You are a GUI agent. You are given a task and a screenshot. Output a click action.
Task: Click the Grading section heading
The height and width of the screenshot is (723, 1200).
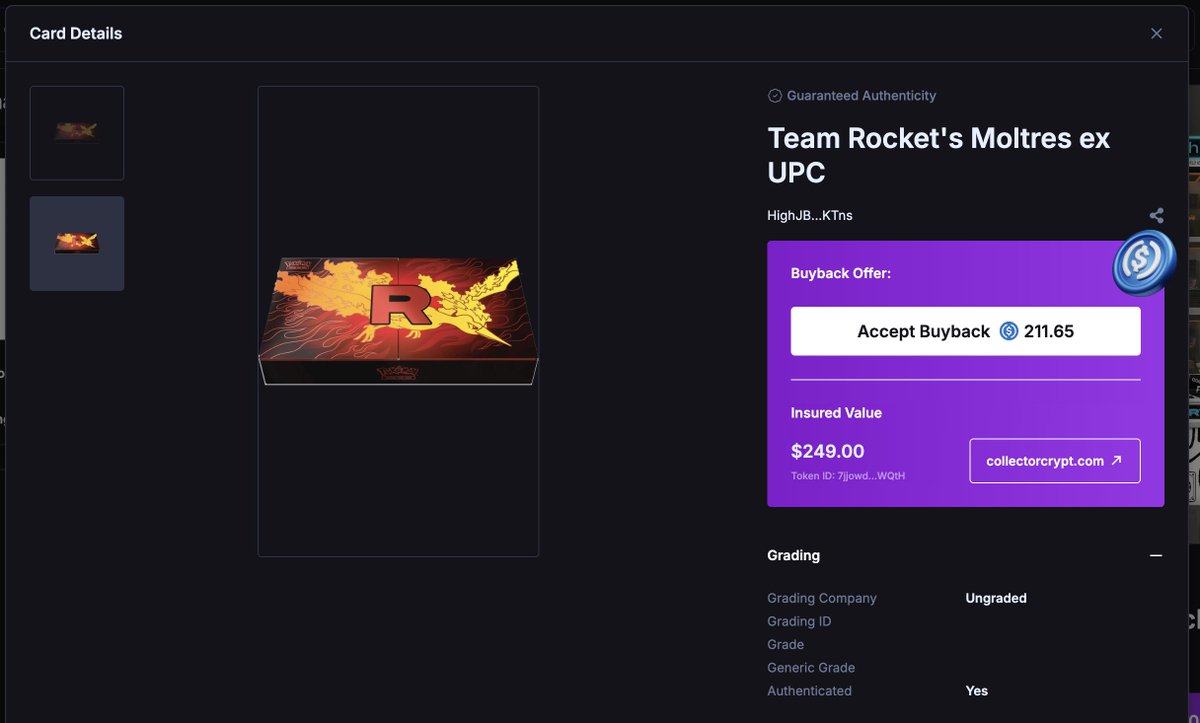click(x=793, y=555)
